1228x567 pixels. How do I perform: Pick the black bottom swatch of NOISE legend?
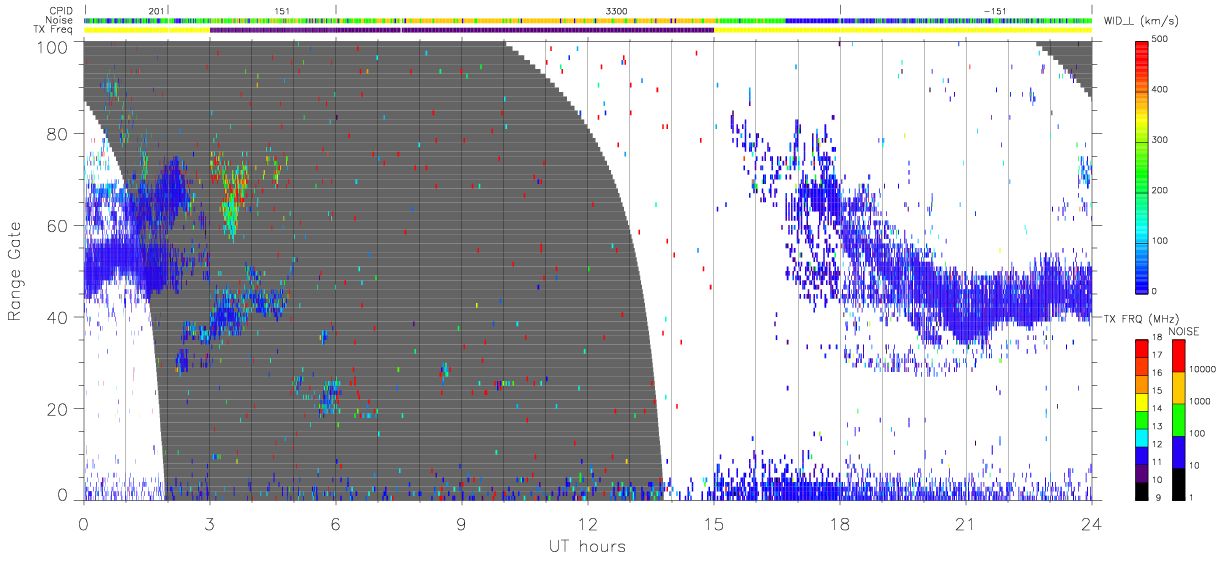(x=1178, y=483)
